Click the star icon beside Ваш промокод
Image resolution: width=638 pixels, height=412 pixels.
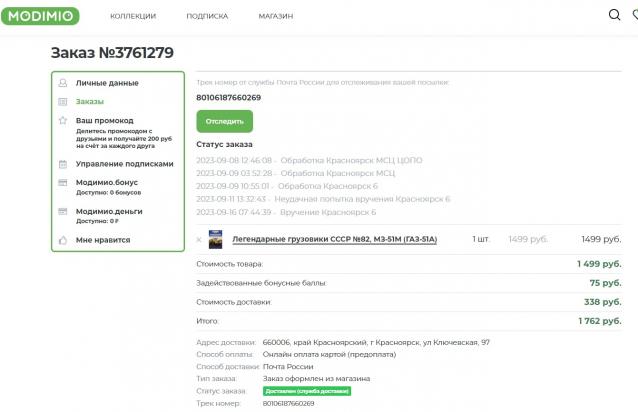[63, 121]
